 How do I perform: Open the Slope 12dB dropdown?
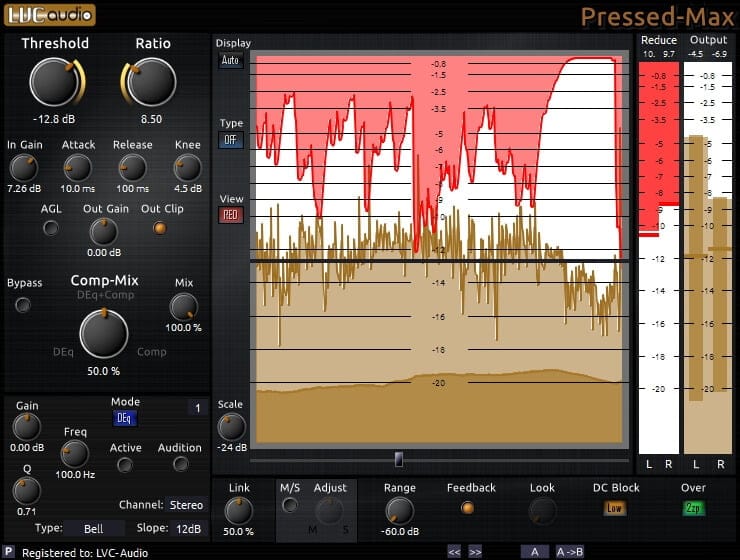189,529
